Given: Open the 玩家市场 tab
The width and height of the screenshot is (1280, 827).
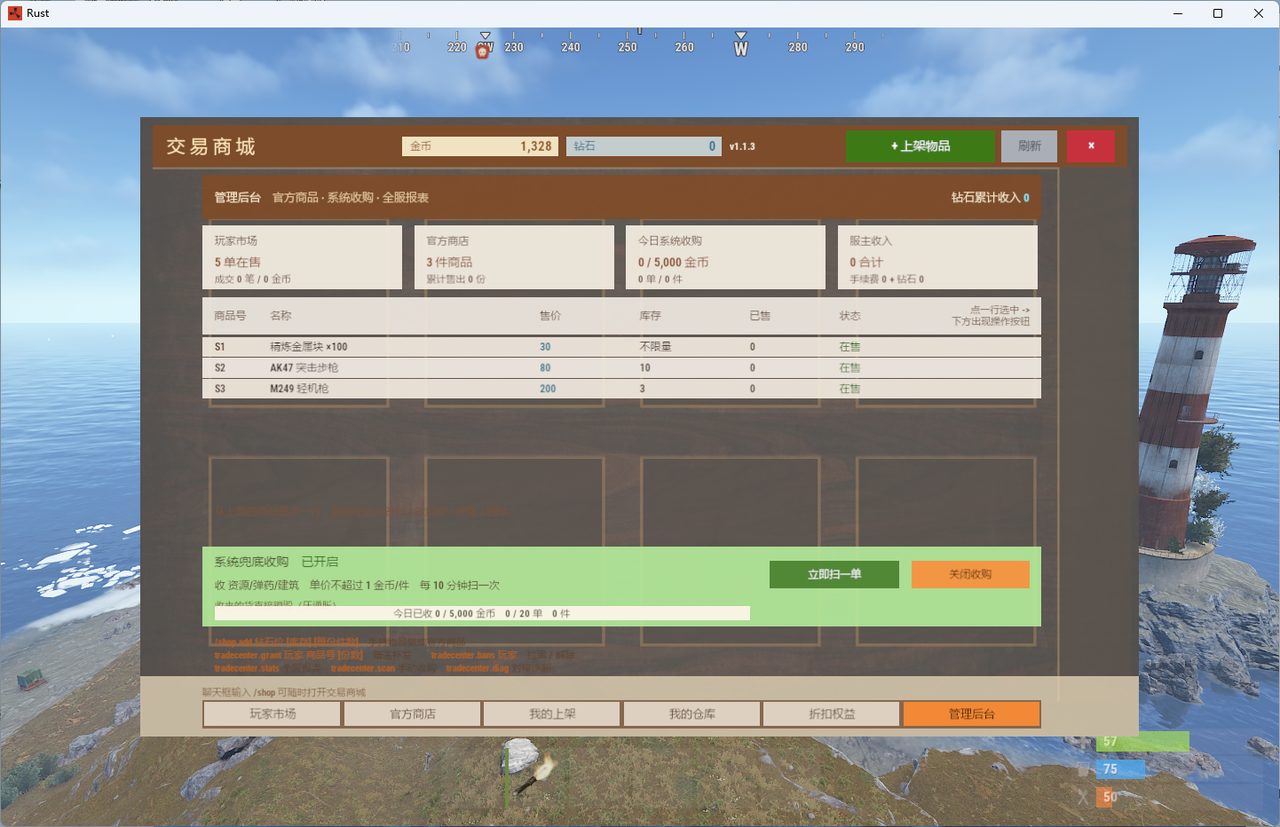Looking at the screenshot, I should tap(272, 714).
